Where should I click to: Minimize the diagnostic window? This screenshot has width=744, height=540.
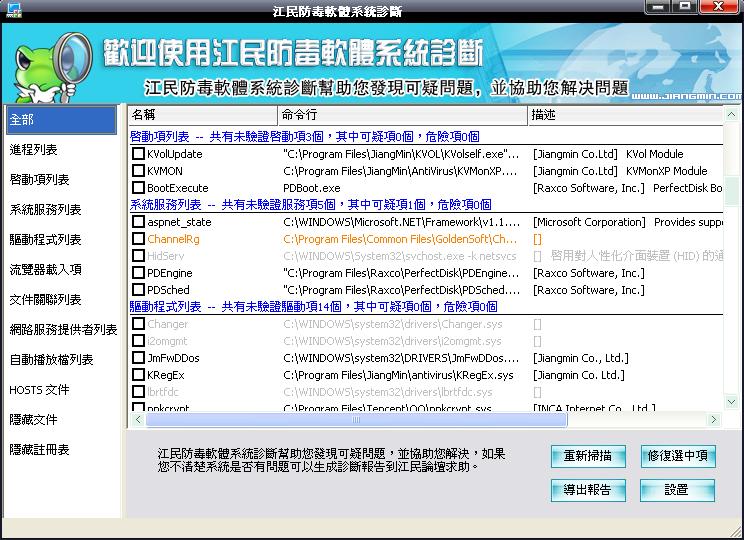[x=657, y=7]
